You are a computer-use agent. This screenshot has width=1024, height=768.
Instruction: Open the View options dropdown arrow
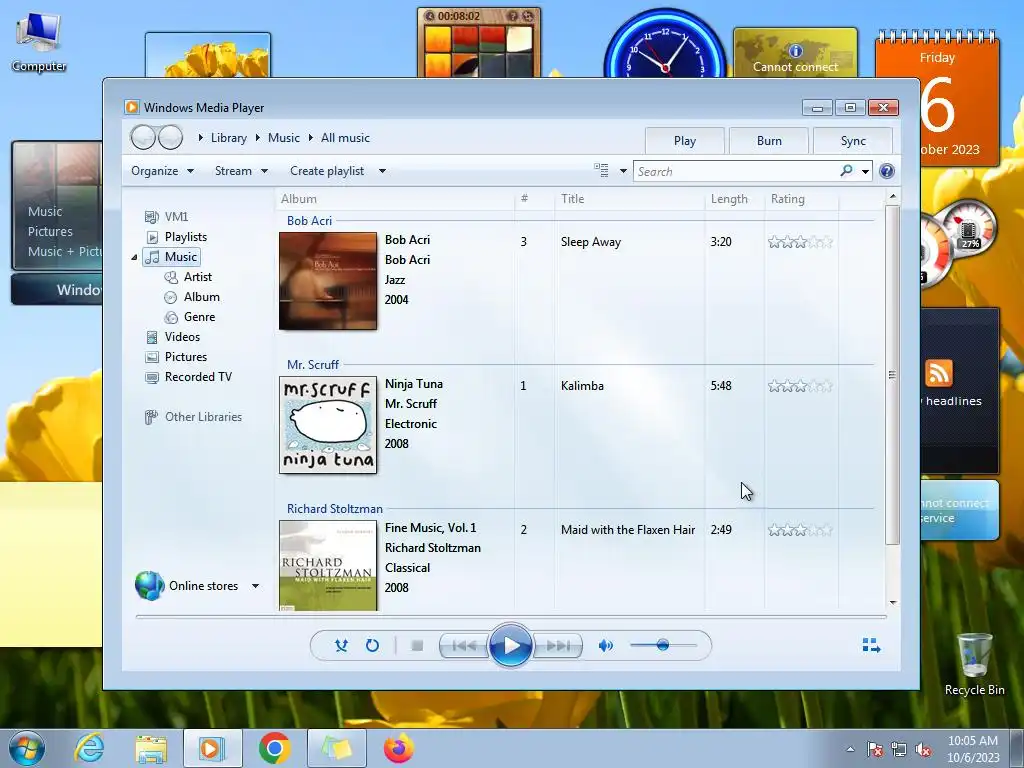click(x=623, y=171)
